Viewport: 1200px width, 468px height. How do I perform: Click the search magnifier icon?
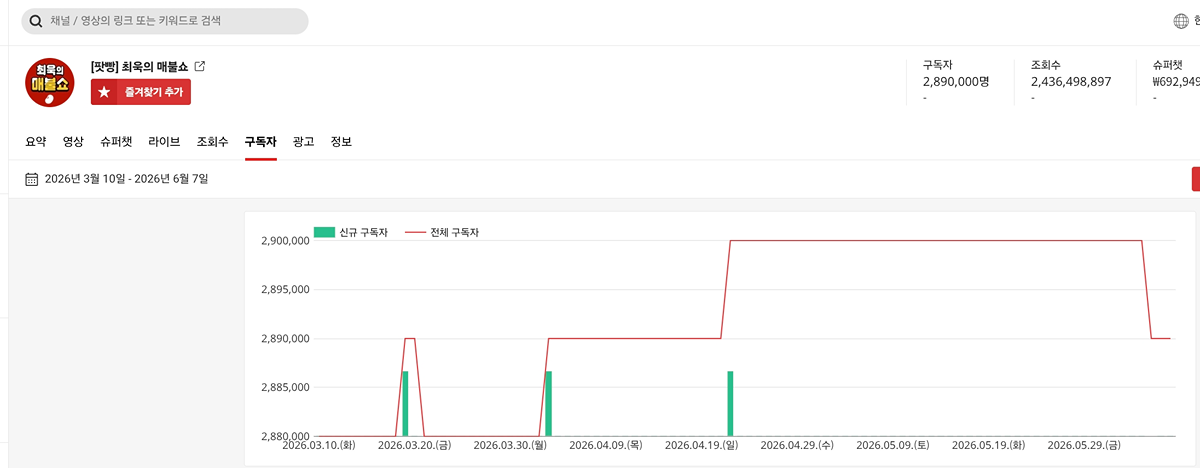point(35,21)
